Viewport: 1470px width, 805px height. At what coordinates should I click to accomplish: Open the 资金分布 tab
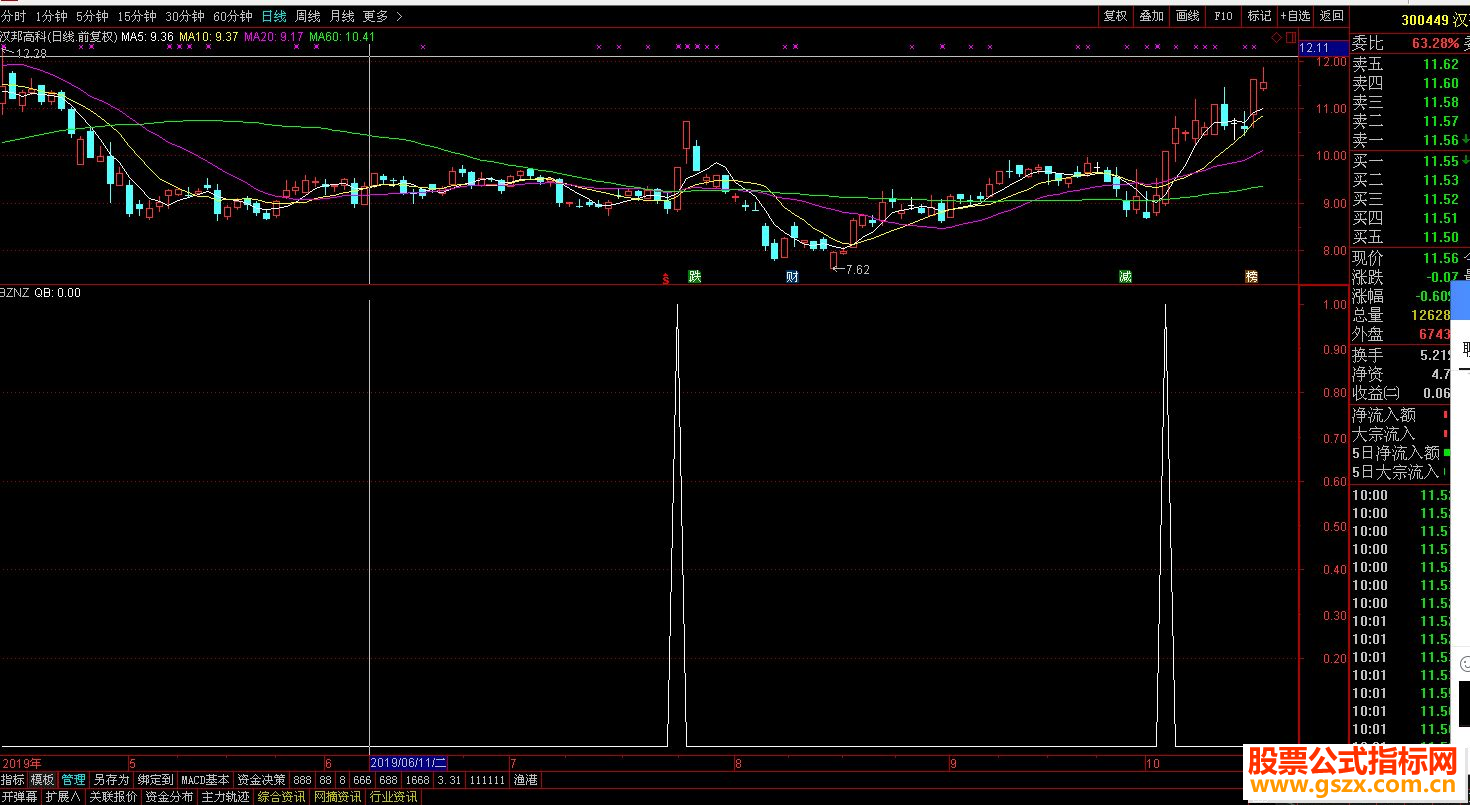[x=169, y=797]
